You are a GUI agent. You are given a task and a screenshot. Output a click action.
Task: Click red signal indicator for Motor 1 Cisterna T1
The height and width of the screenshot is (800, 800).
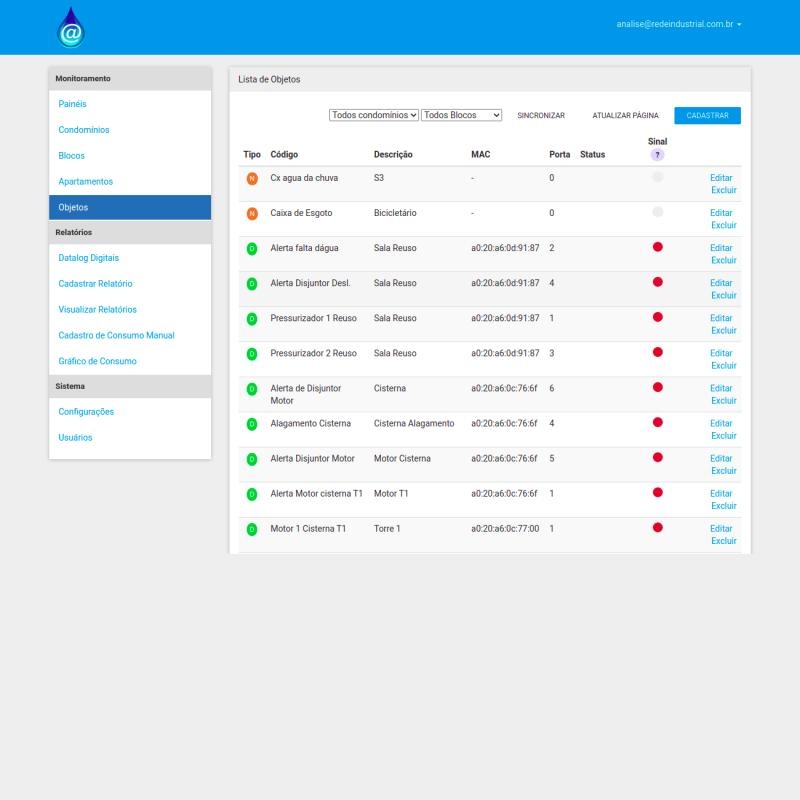click(x=657, y=527)
